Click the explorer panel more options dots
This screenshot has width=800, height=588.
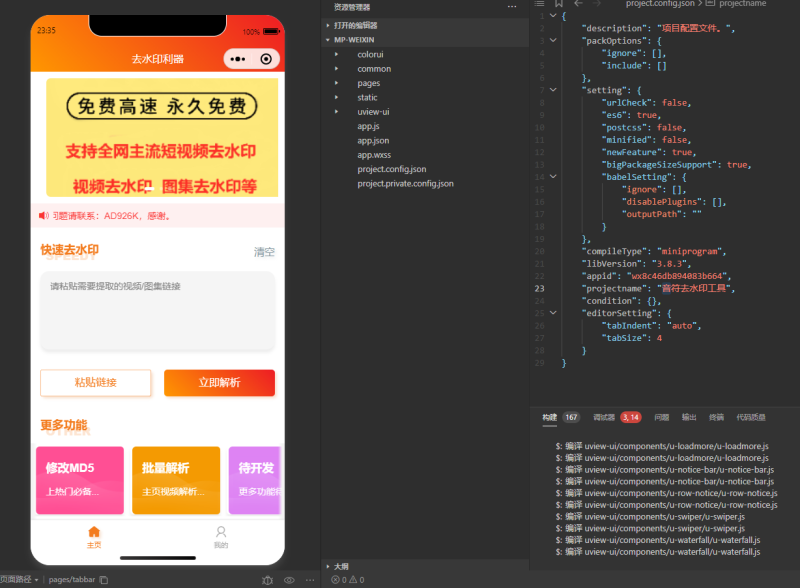tap(512, 7)
